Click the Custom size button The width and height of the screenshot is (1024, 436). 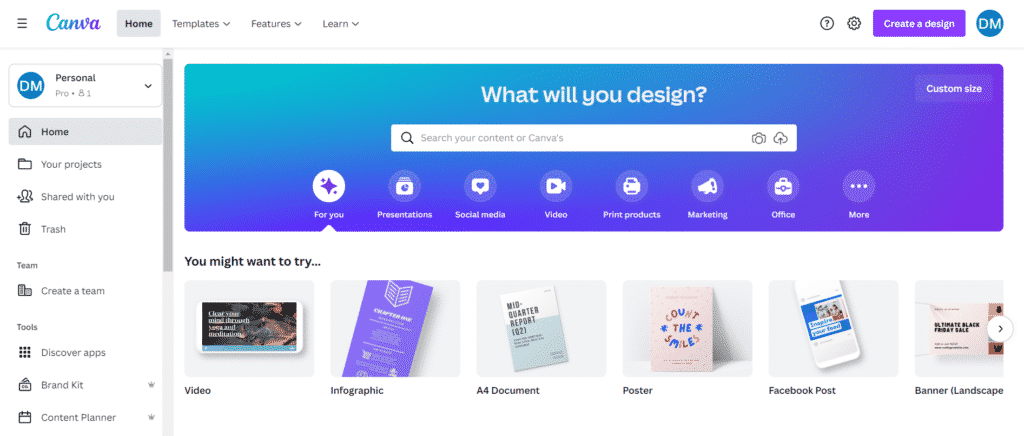click(x=953, y=89)
